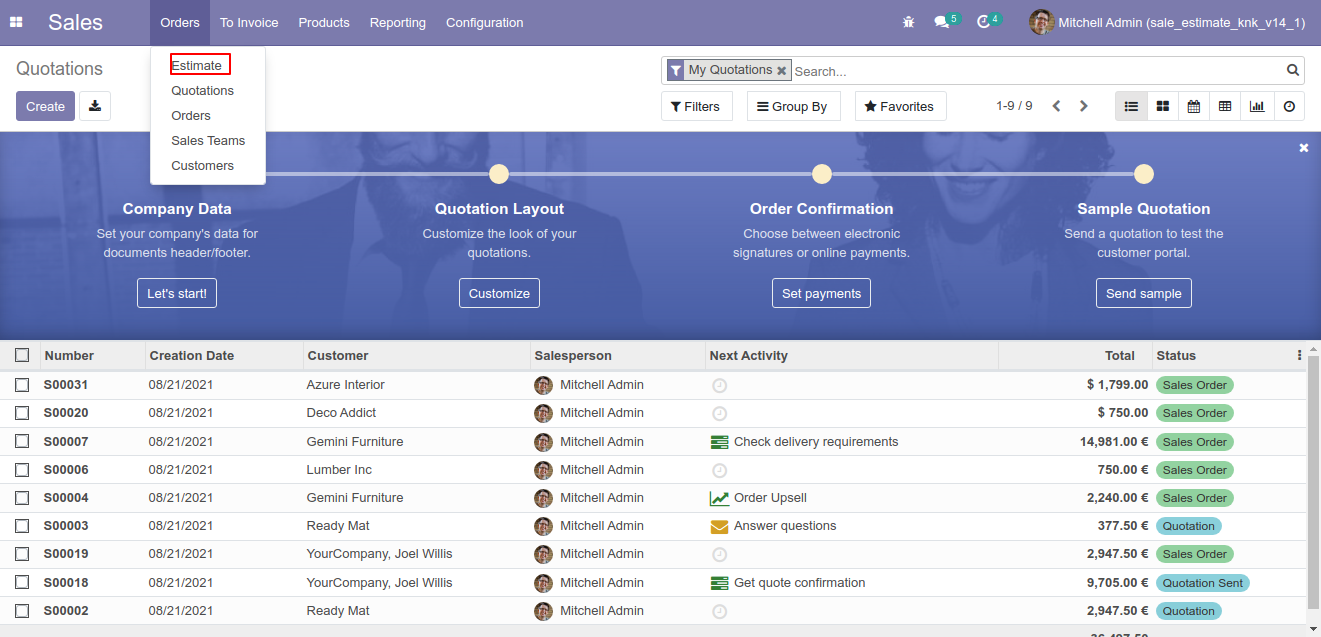This screenshot has height=637, width=1321.
Task: Collapse the Orders top navigation menu
Action: click(x=180, y=22)
